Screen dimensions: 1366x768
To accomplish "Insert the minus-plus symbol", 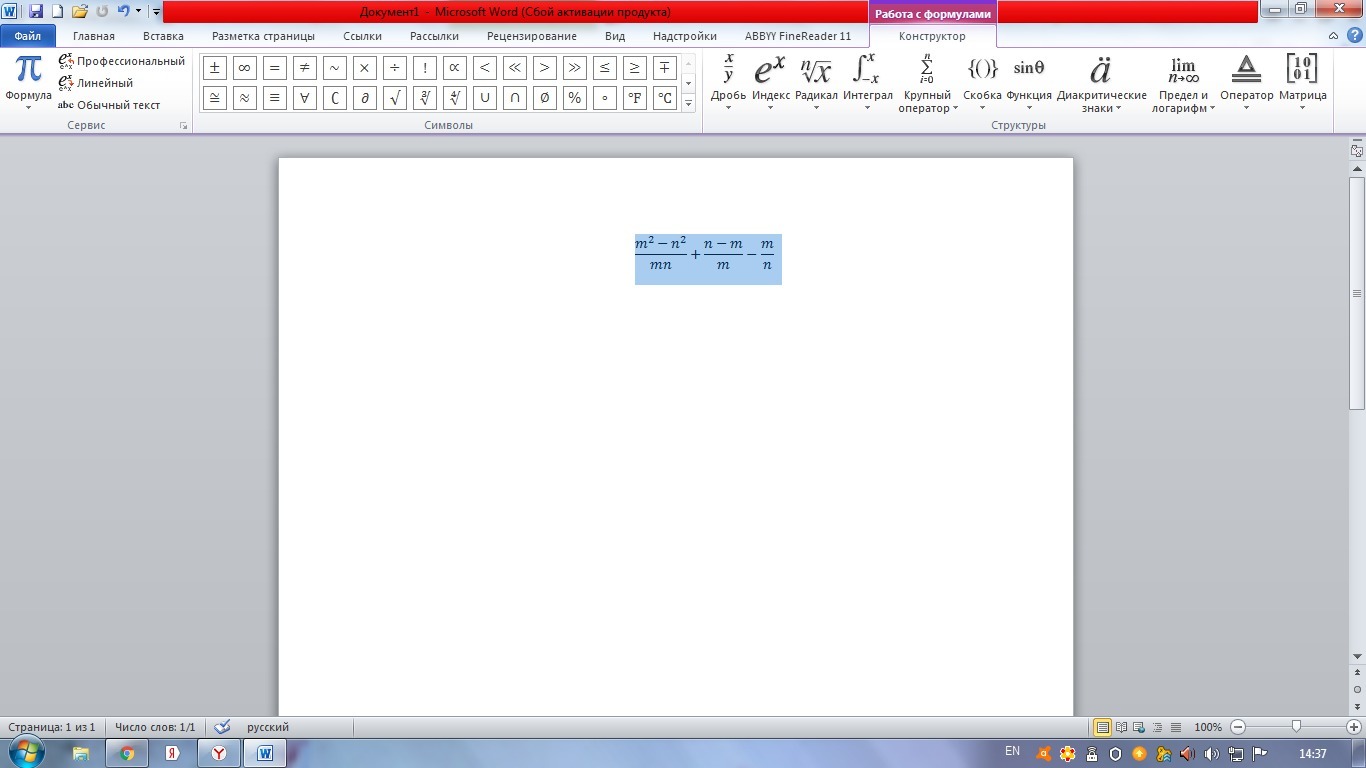I will tap(664, 68).
